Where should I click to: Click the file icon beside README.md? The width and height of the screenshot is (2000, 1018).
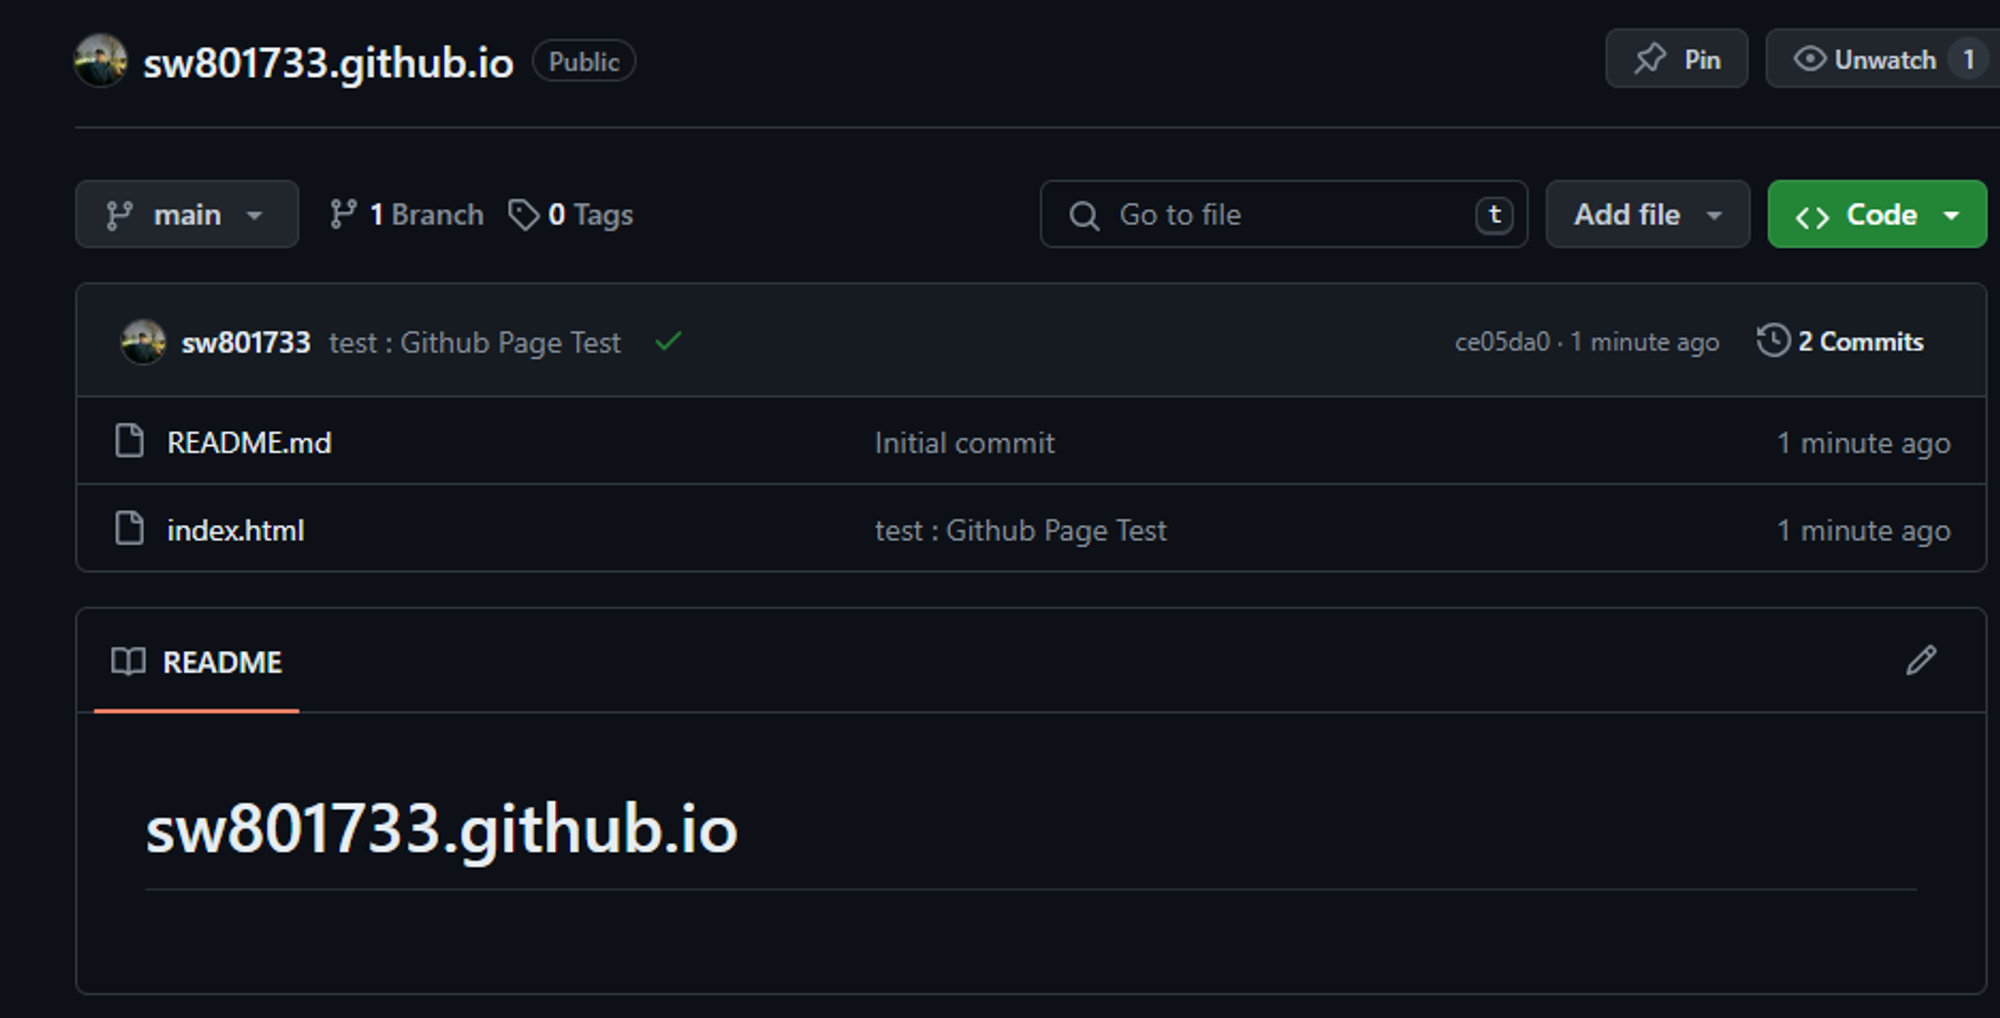[129, 441]
